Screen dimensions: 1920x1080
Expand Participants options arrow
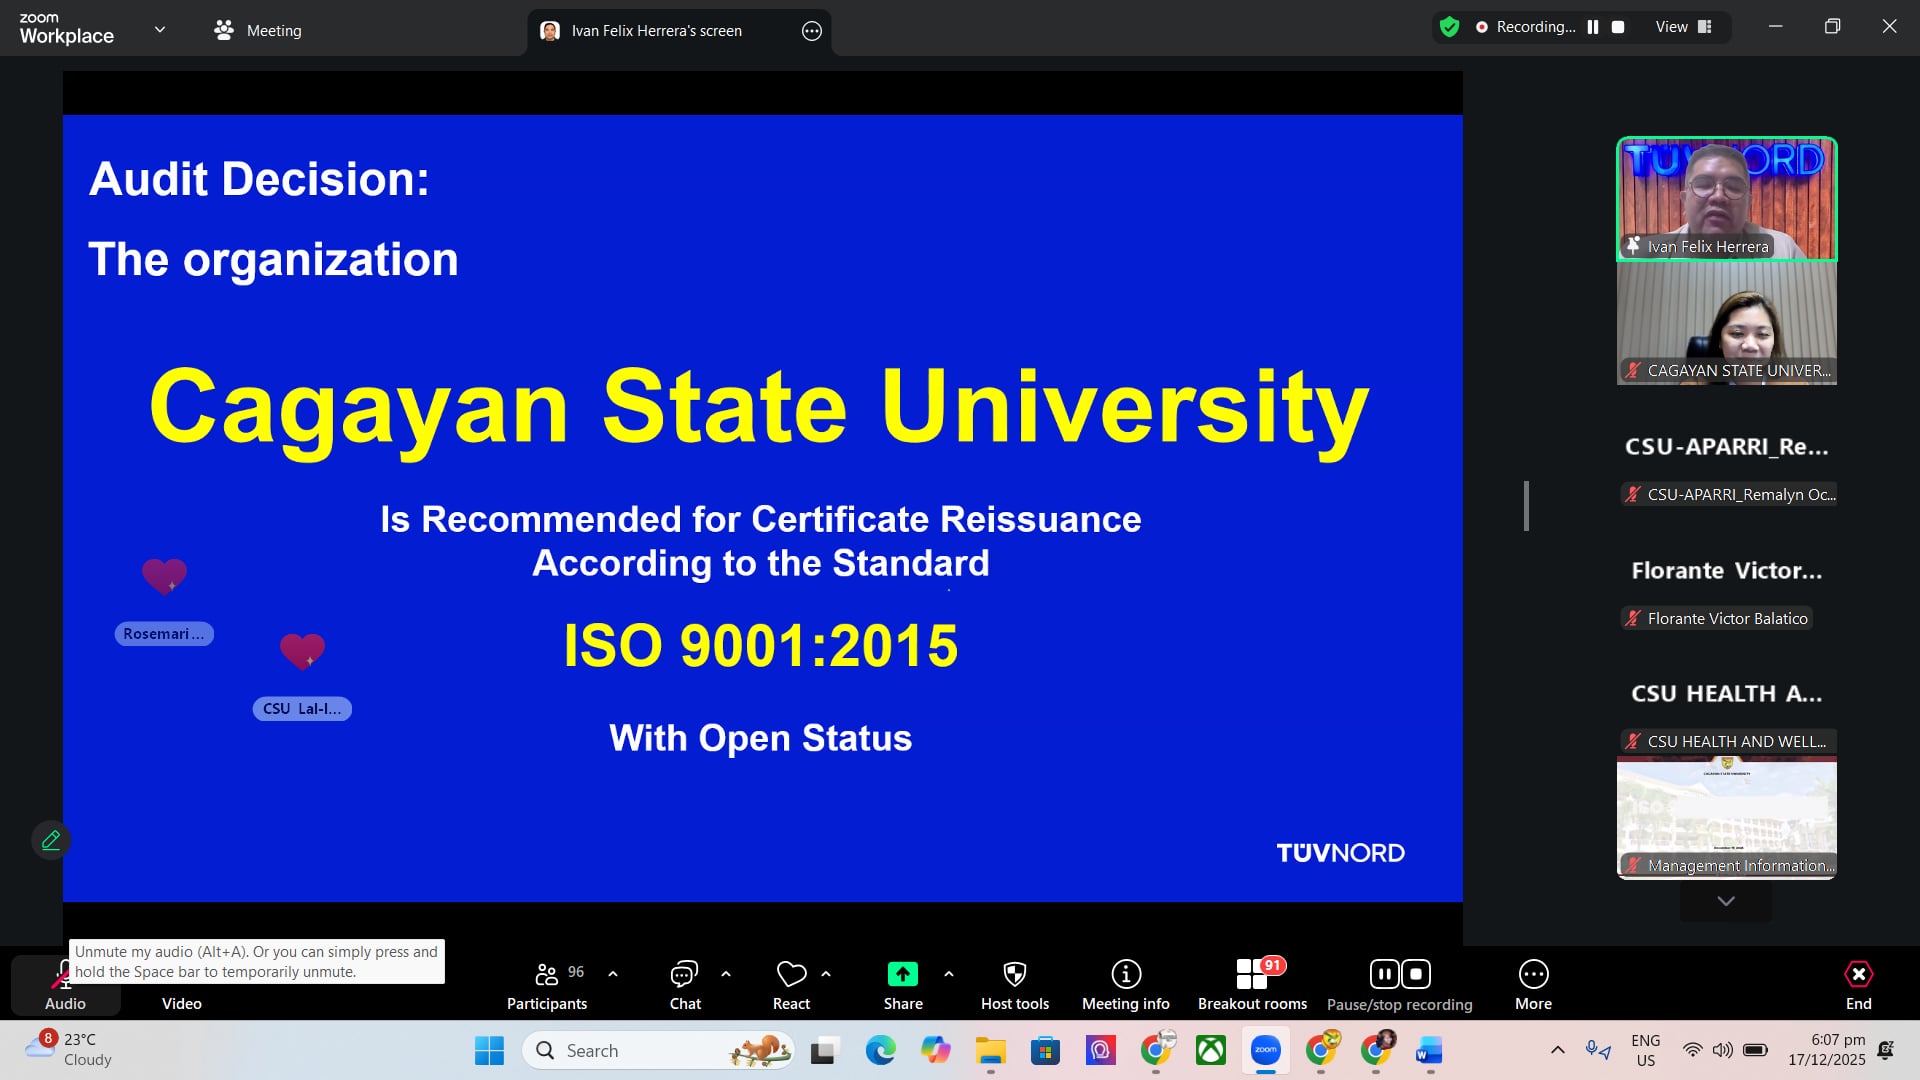pyautogui.click(x=613, y=973)
